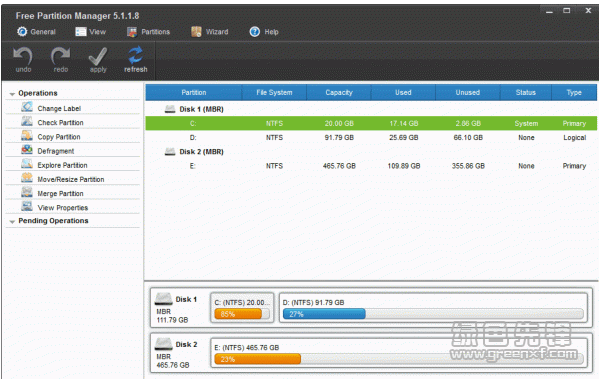
Task: Click the Disk 2 drive icon in disk map
Action: (164, 344)
